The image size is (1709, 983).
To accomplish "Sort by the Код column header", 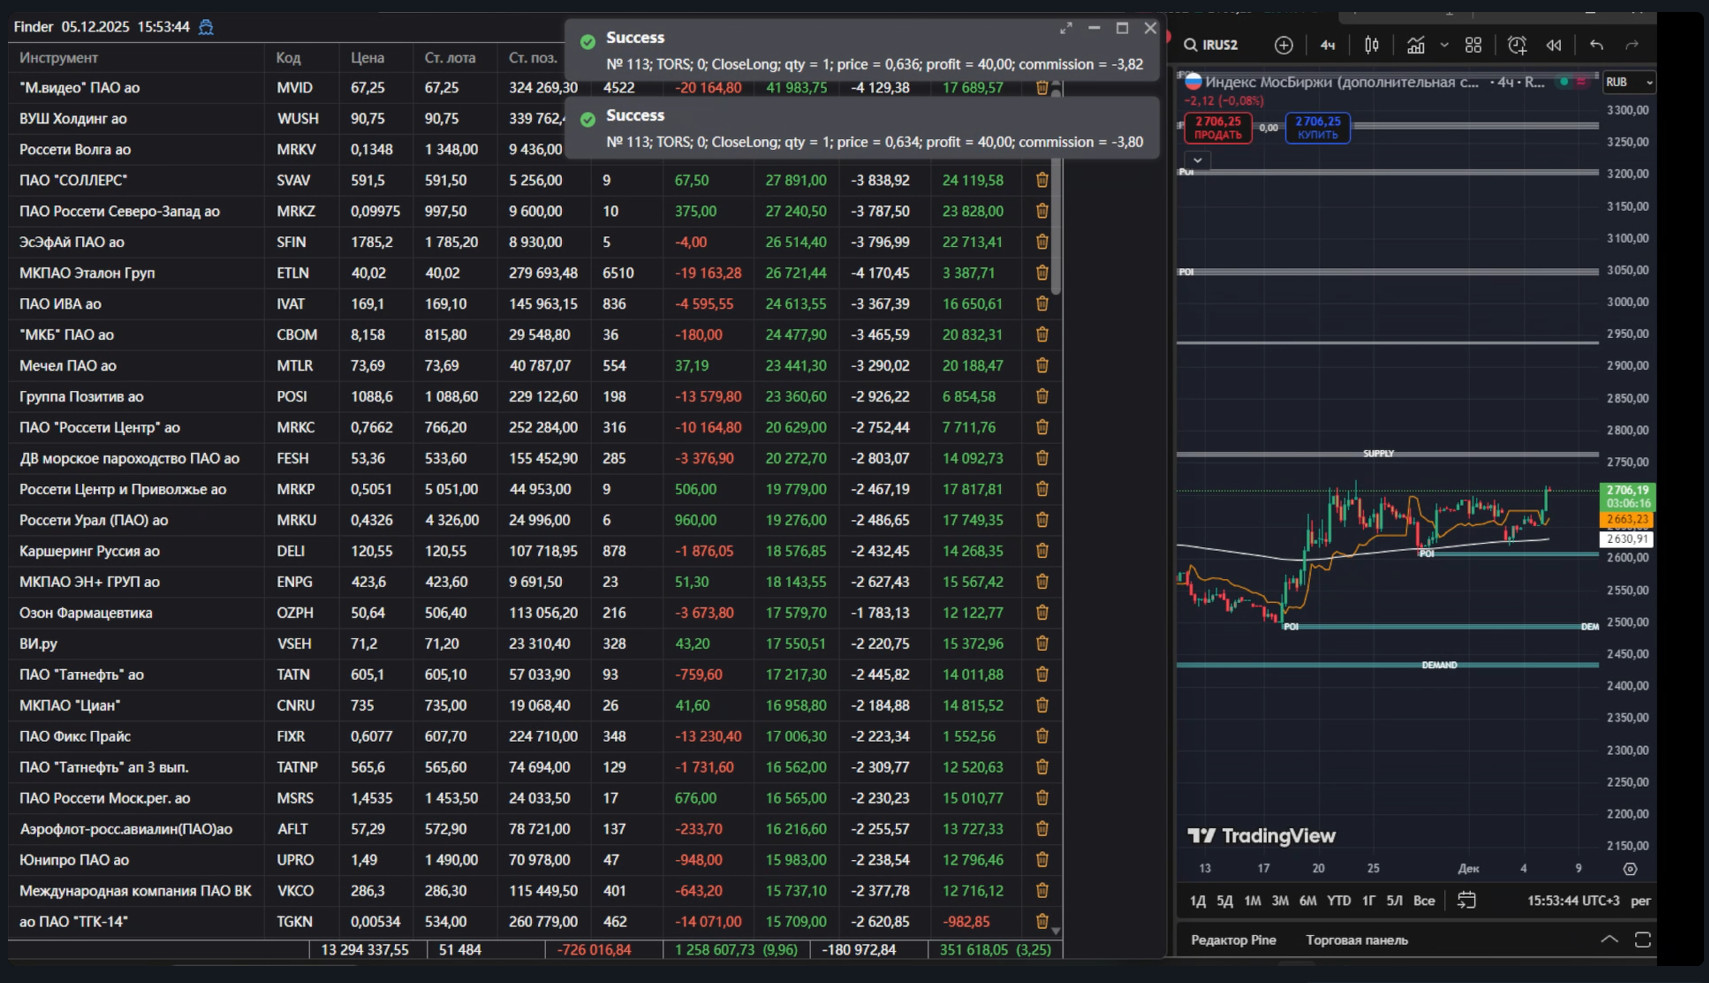I will (288, 58).
